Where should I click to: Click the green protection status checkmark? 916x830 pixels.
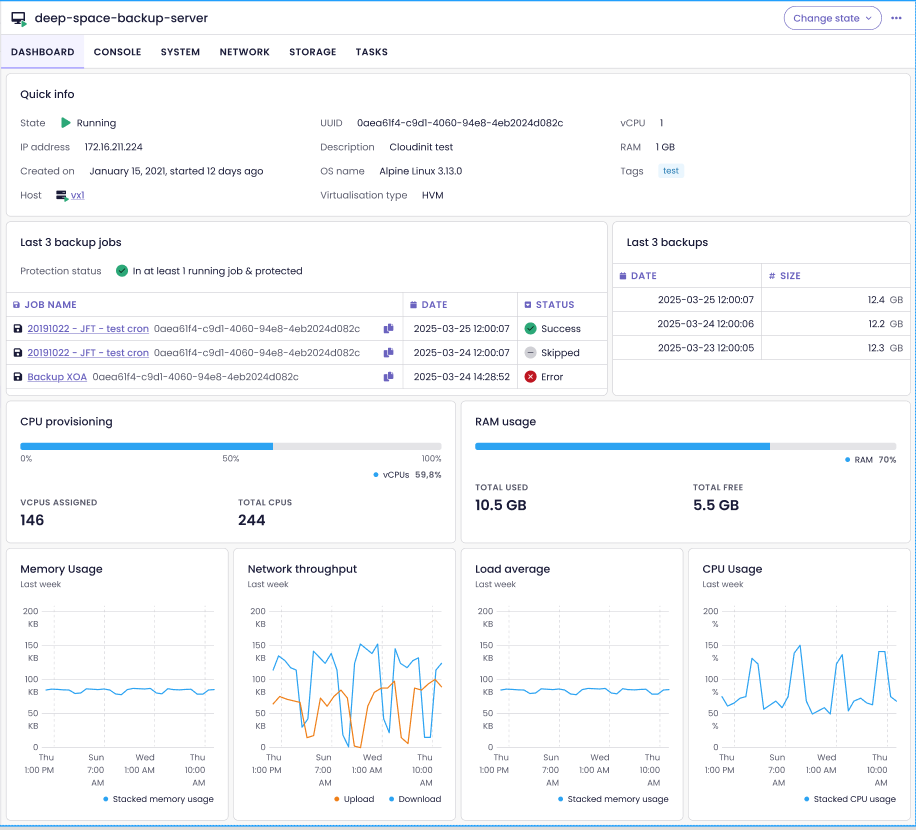122,271
